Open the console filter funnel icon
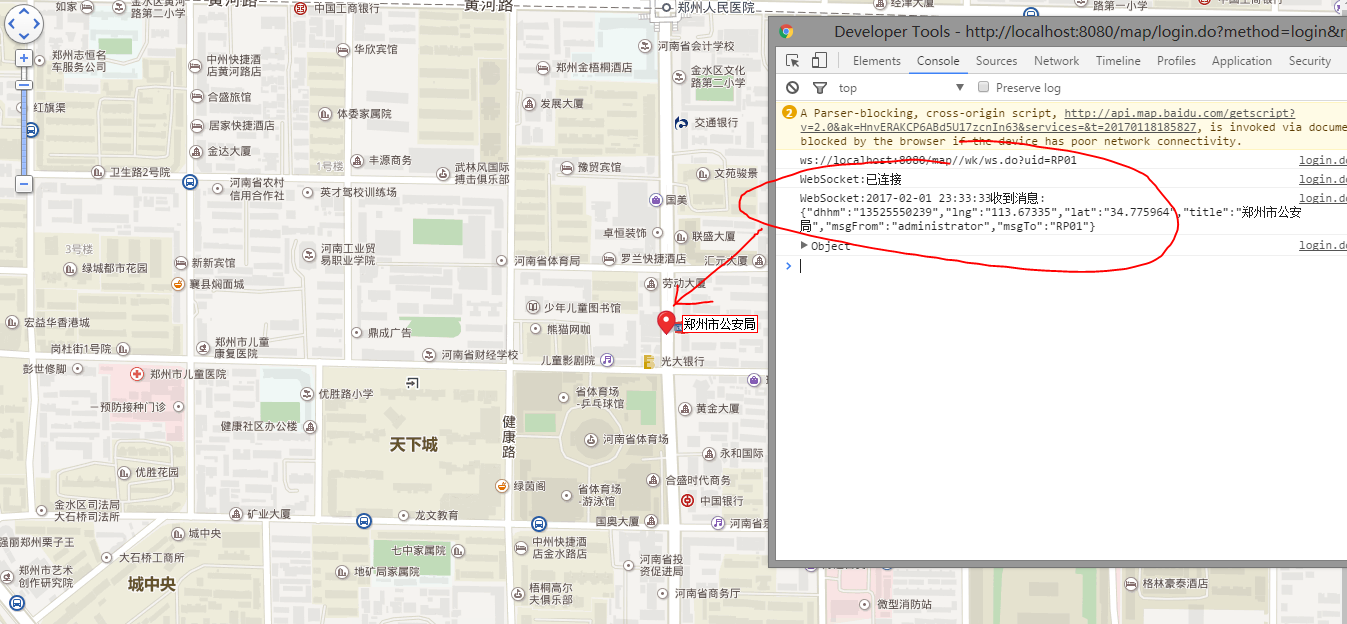Screen dimensions: 1347x624 coord(820,88)
